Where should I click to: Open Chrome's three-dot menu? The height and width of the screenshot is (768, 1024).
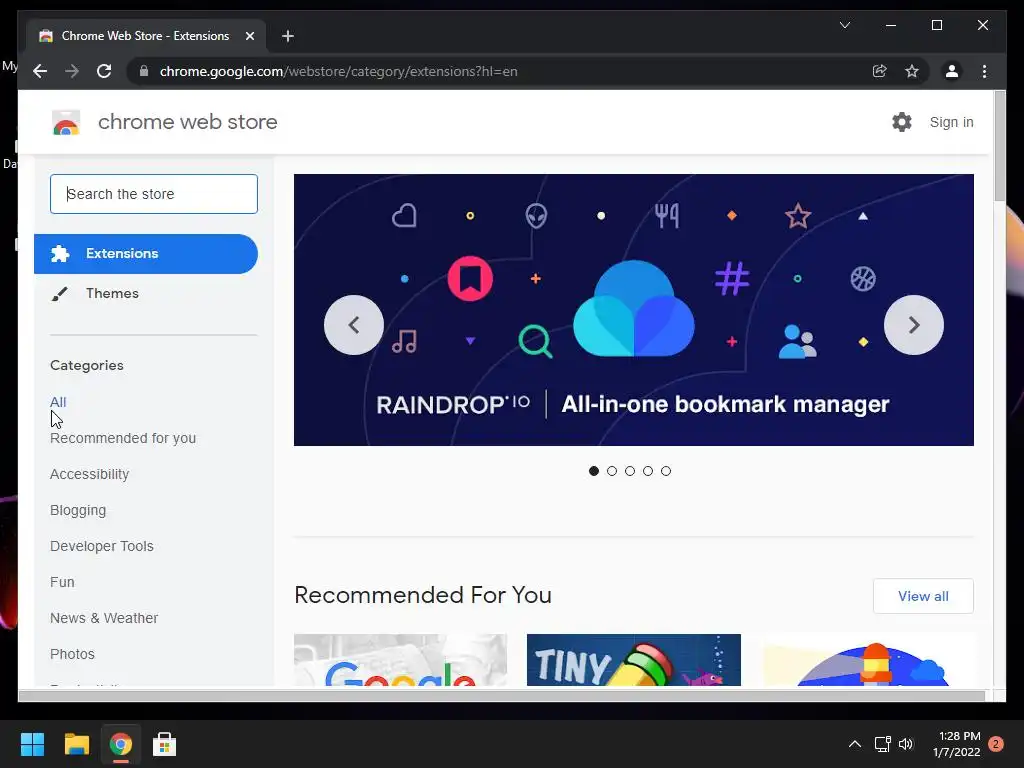click(x=984, y=71)
